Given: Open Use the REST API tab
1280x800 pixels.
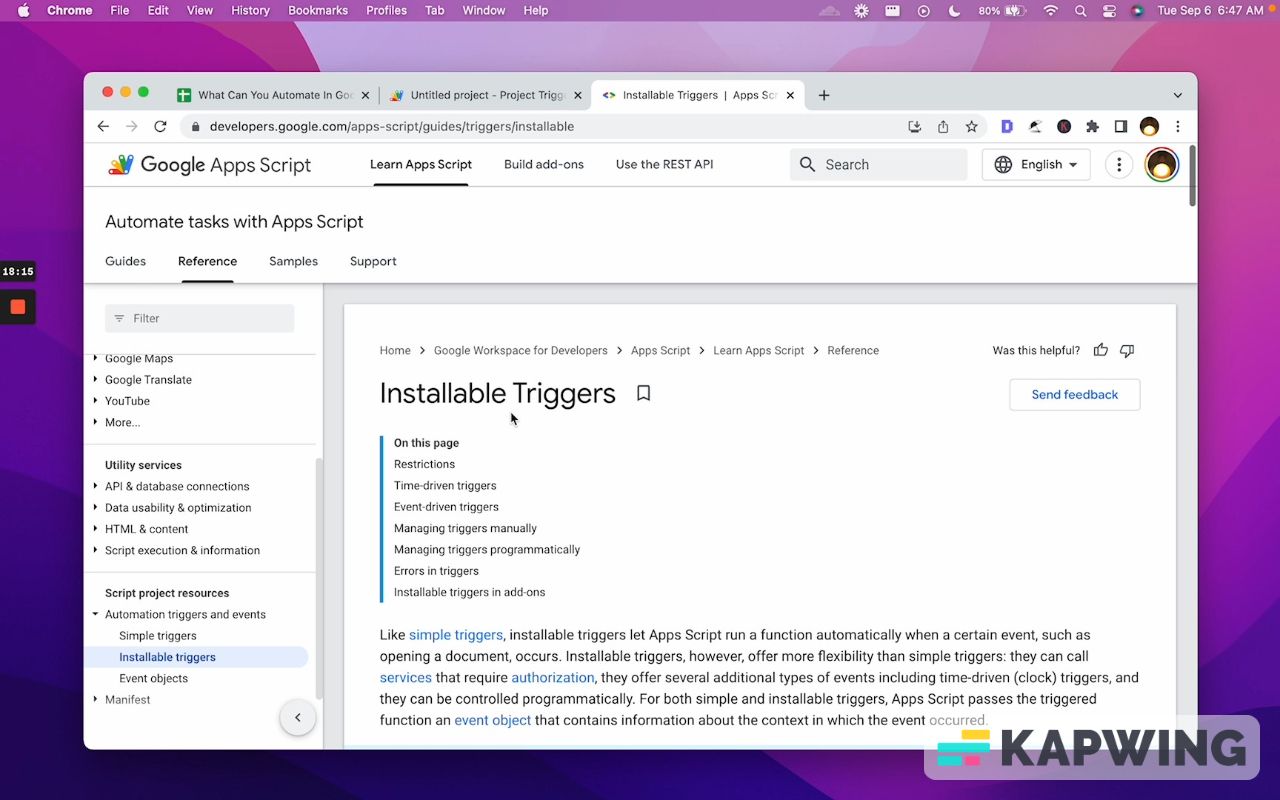Looking at the screenshot, I should (x=664, y=165).
